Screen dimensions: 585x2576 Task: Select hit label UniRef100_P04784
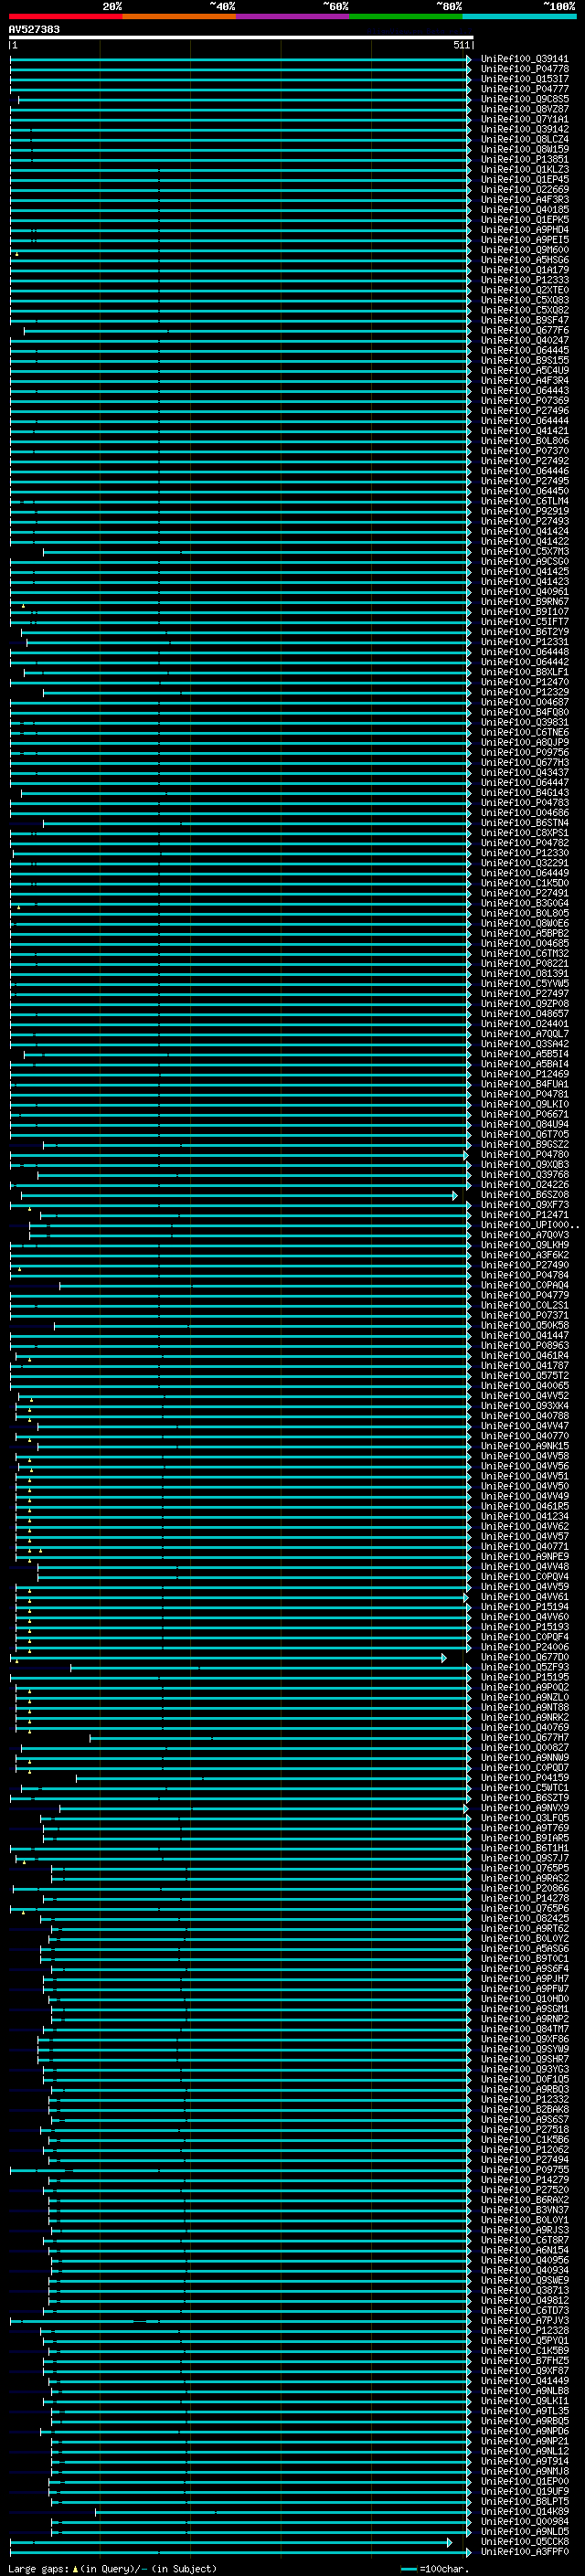coord(524,1275)
